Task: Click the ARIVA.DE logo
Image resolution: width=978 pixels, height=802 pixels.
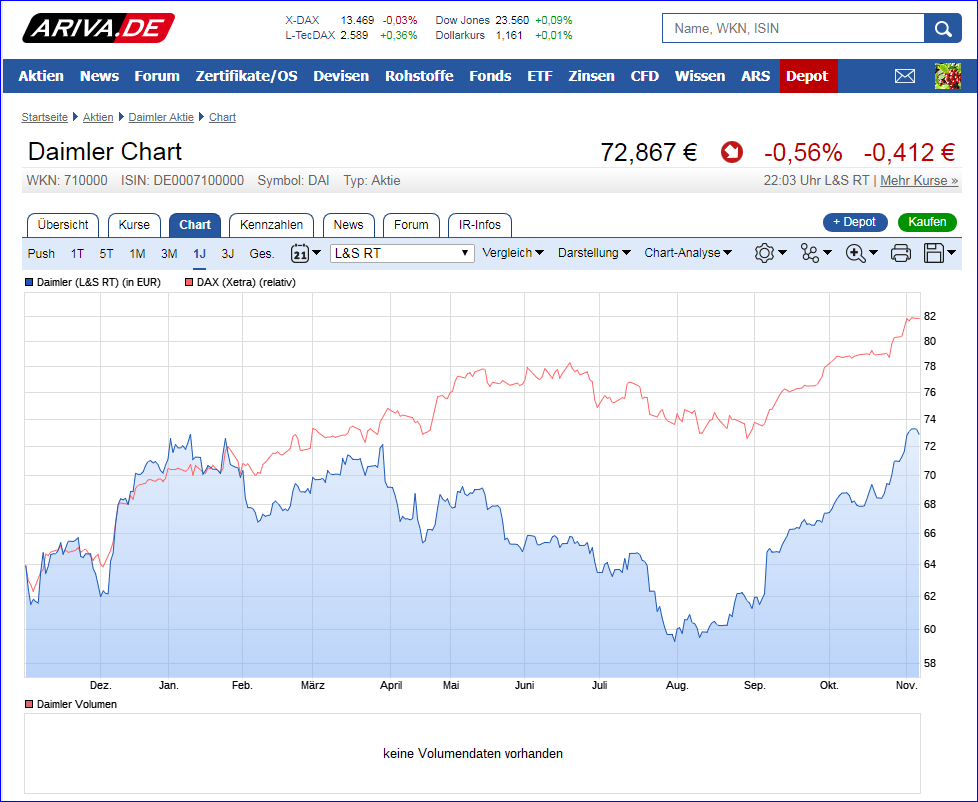Action: (x=98, y=28)
